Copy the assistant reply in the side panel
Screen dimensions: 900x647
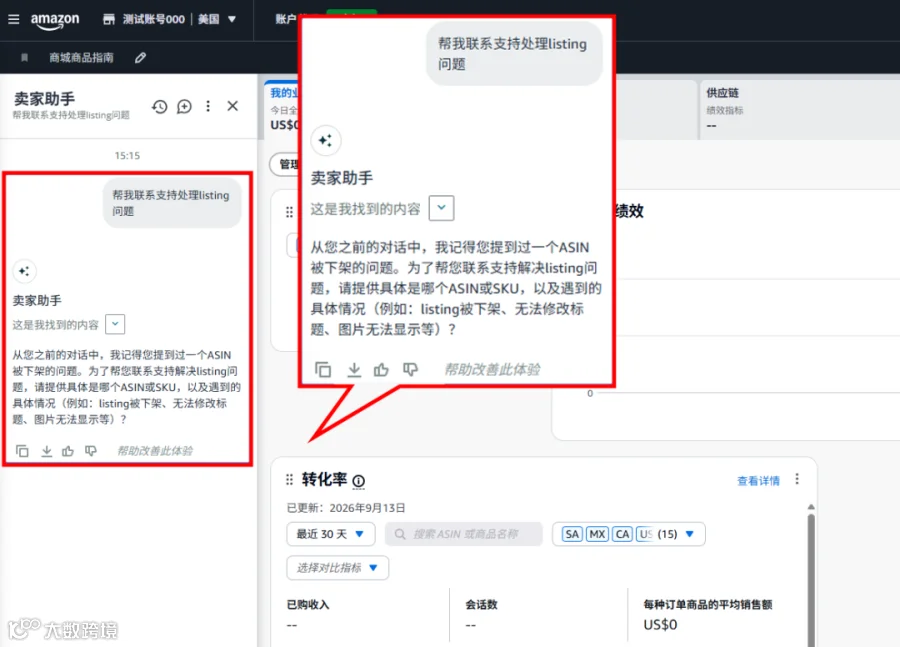click(22, 451)
